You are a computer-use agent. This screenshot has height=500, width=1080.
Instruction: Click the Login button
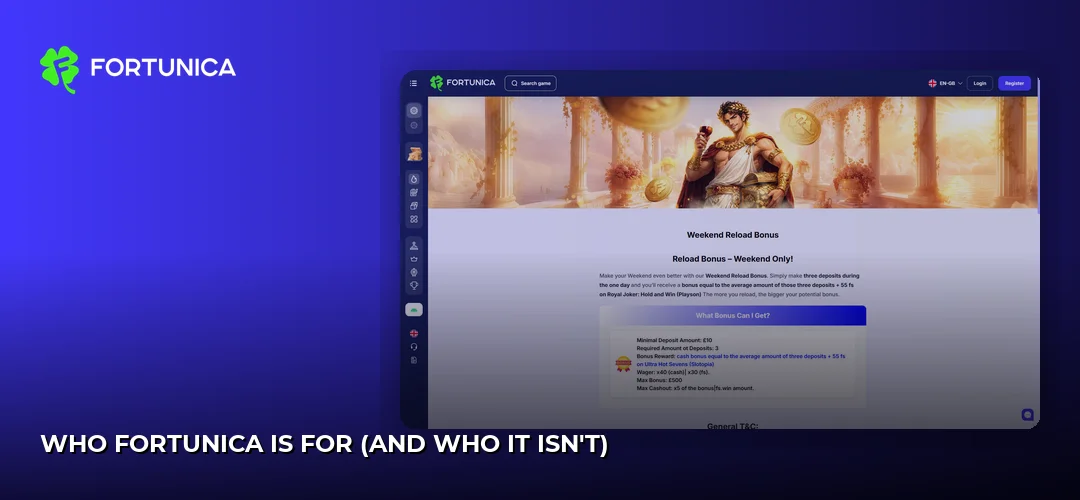[x=979, y=83]
